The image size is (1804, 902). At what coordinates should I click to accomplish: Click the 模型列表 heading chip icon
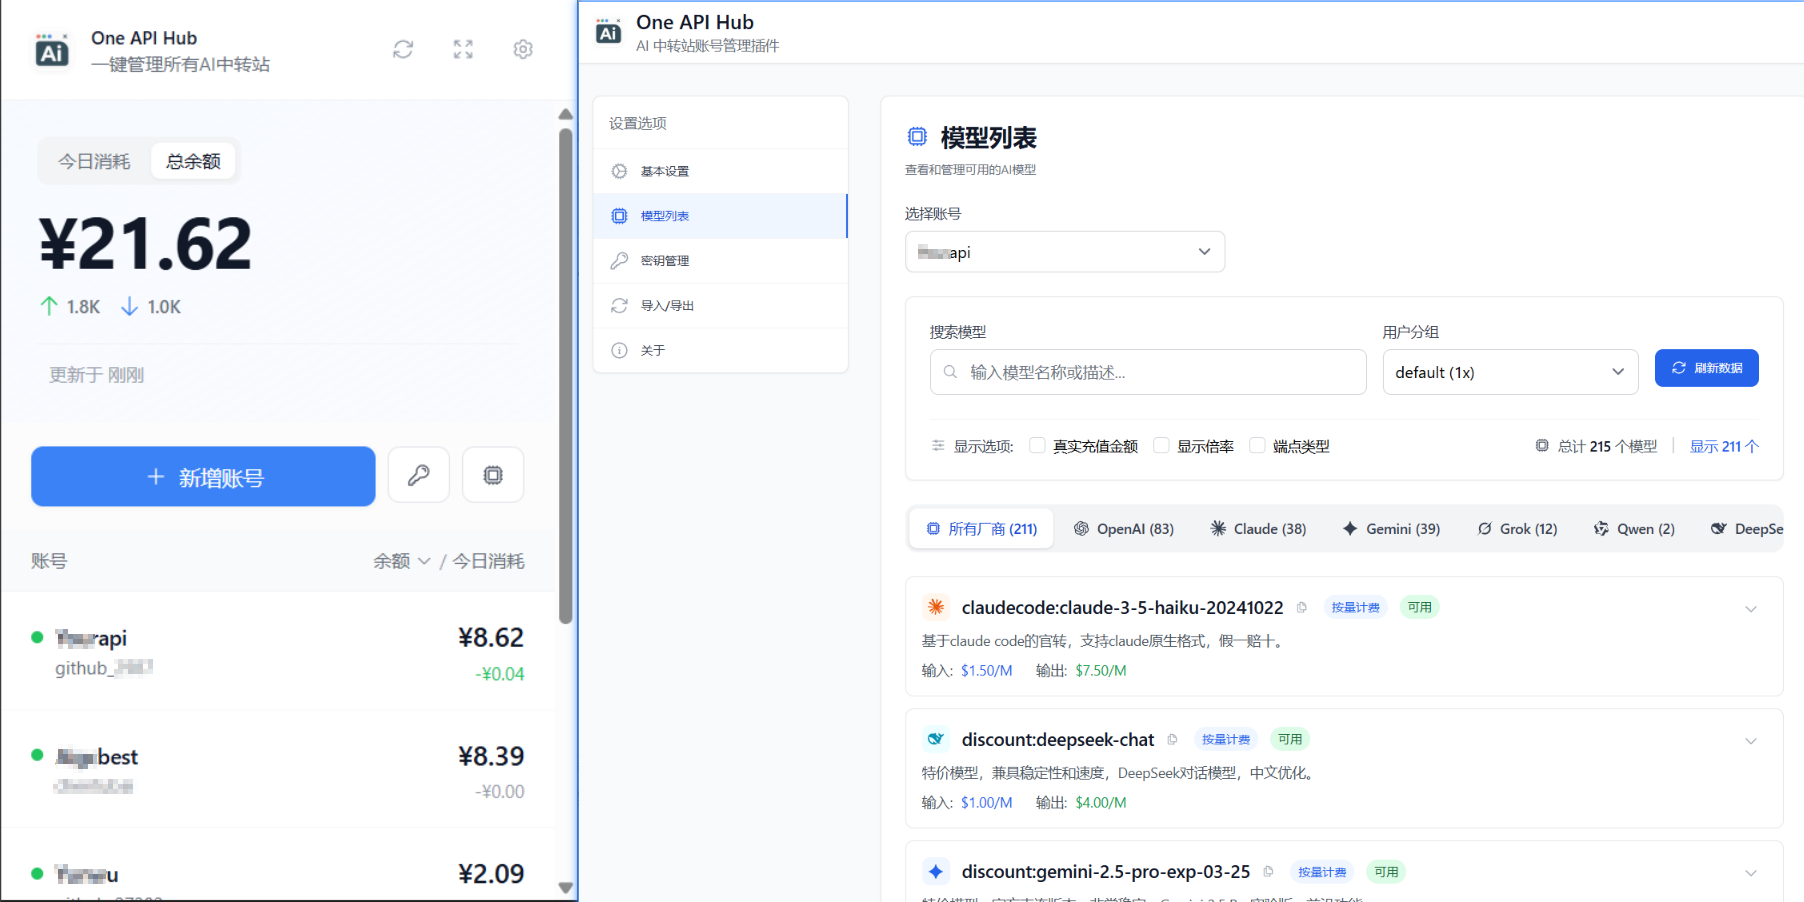[x=917, y=136]
